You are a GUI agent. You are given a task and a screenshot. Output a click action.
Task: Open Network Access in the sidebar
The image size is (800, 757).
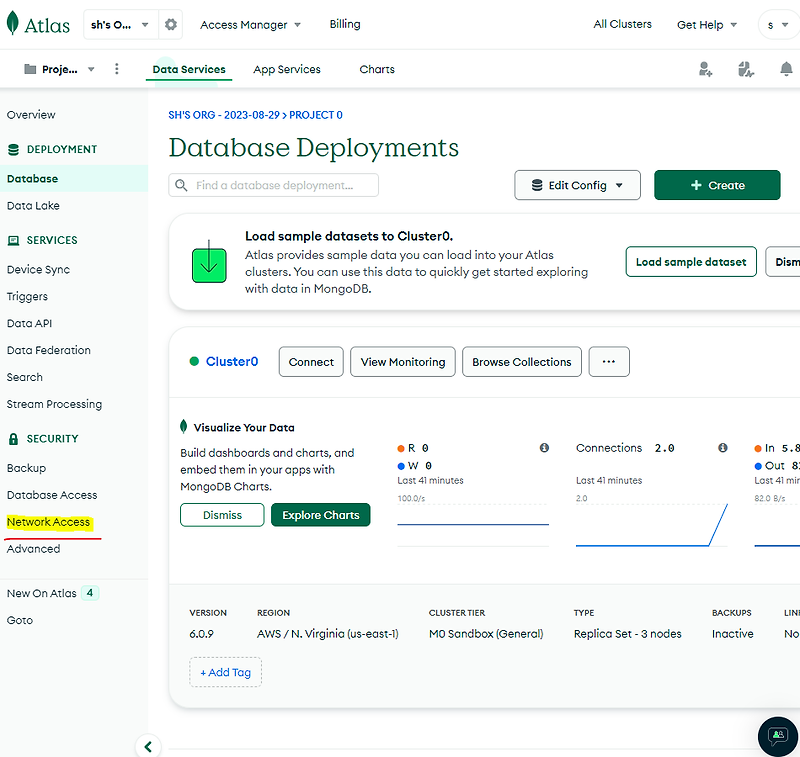[x=48, y=522]
